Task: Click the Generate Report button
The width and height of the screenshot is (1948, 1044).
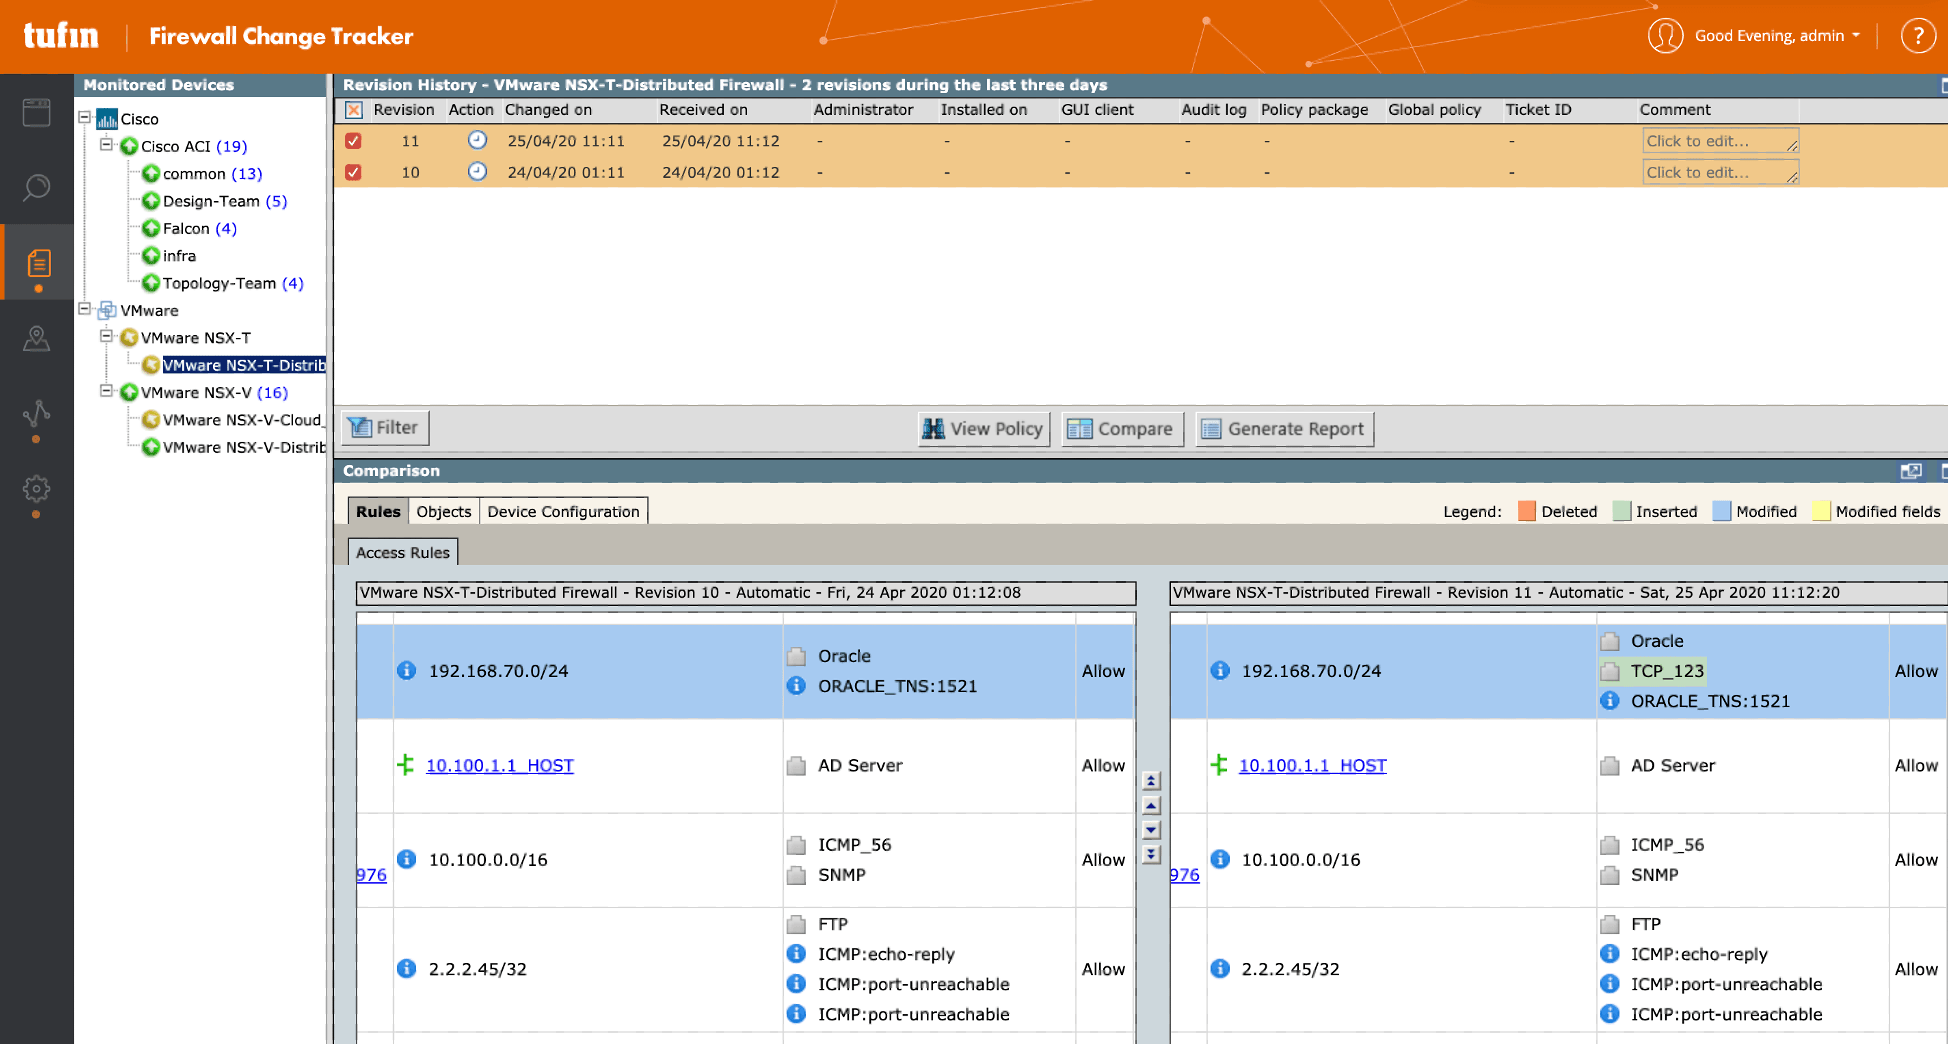Action: [x=1284, y=429]
